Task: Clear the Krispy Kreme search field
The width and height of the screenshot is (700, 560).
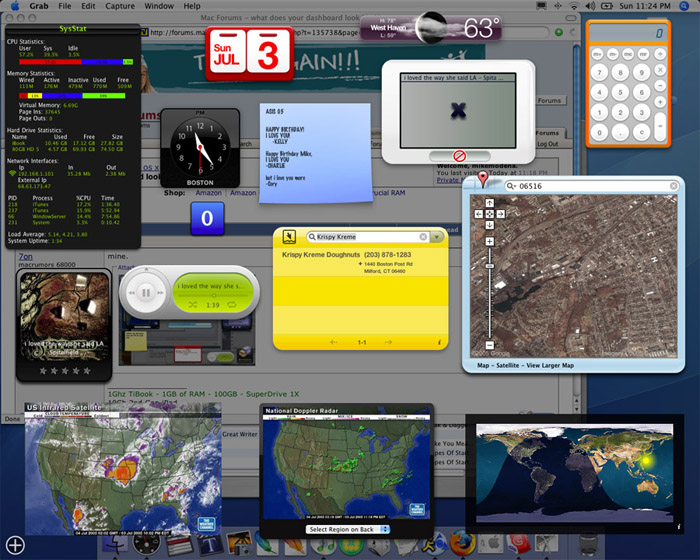Action: point(423,237)
